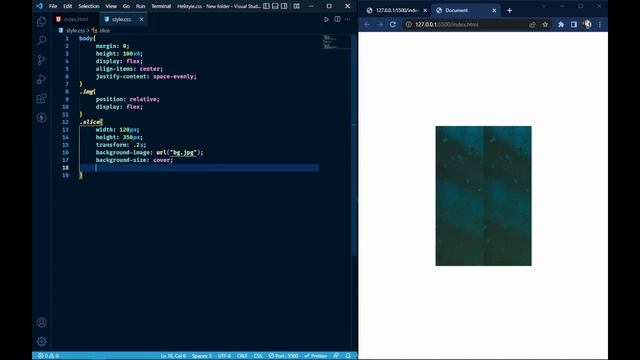This screenshot has width=640, height=360.
Task: Click the browser address bar URL
Action: pos(447,24)
